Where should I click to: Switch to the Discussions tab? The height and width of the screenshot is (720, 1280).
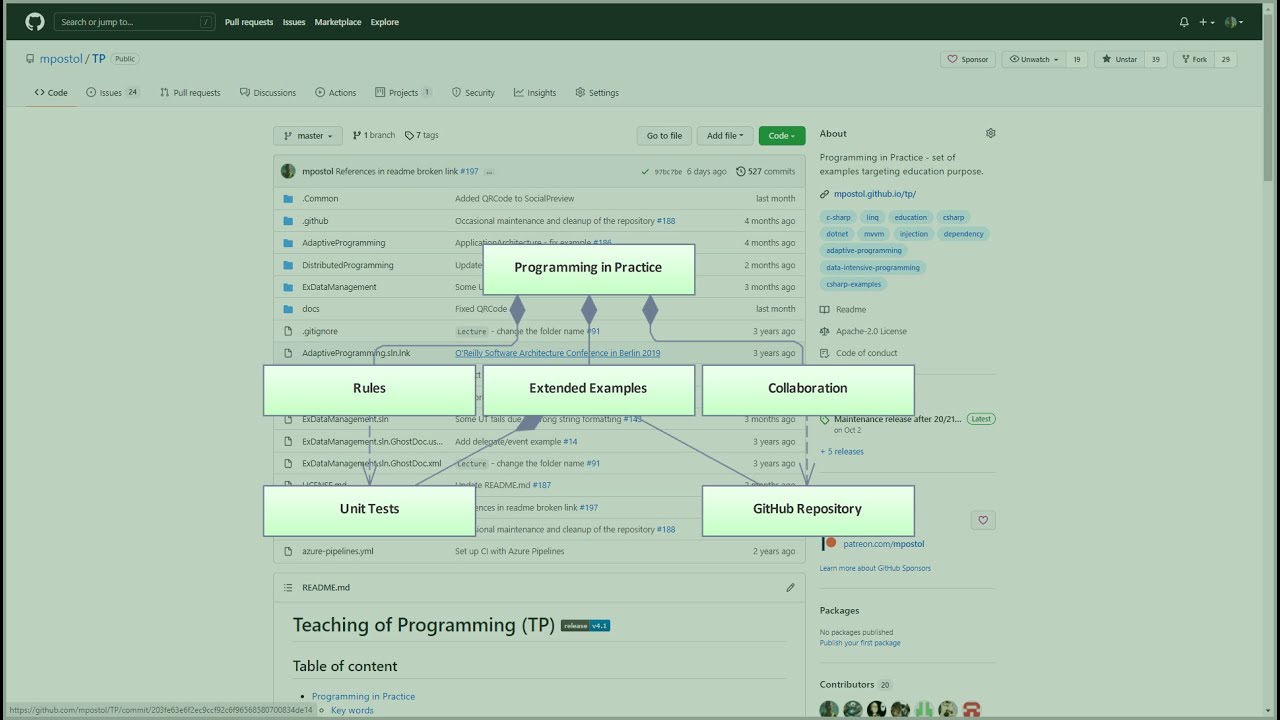coord(268,93)
